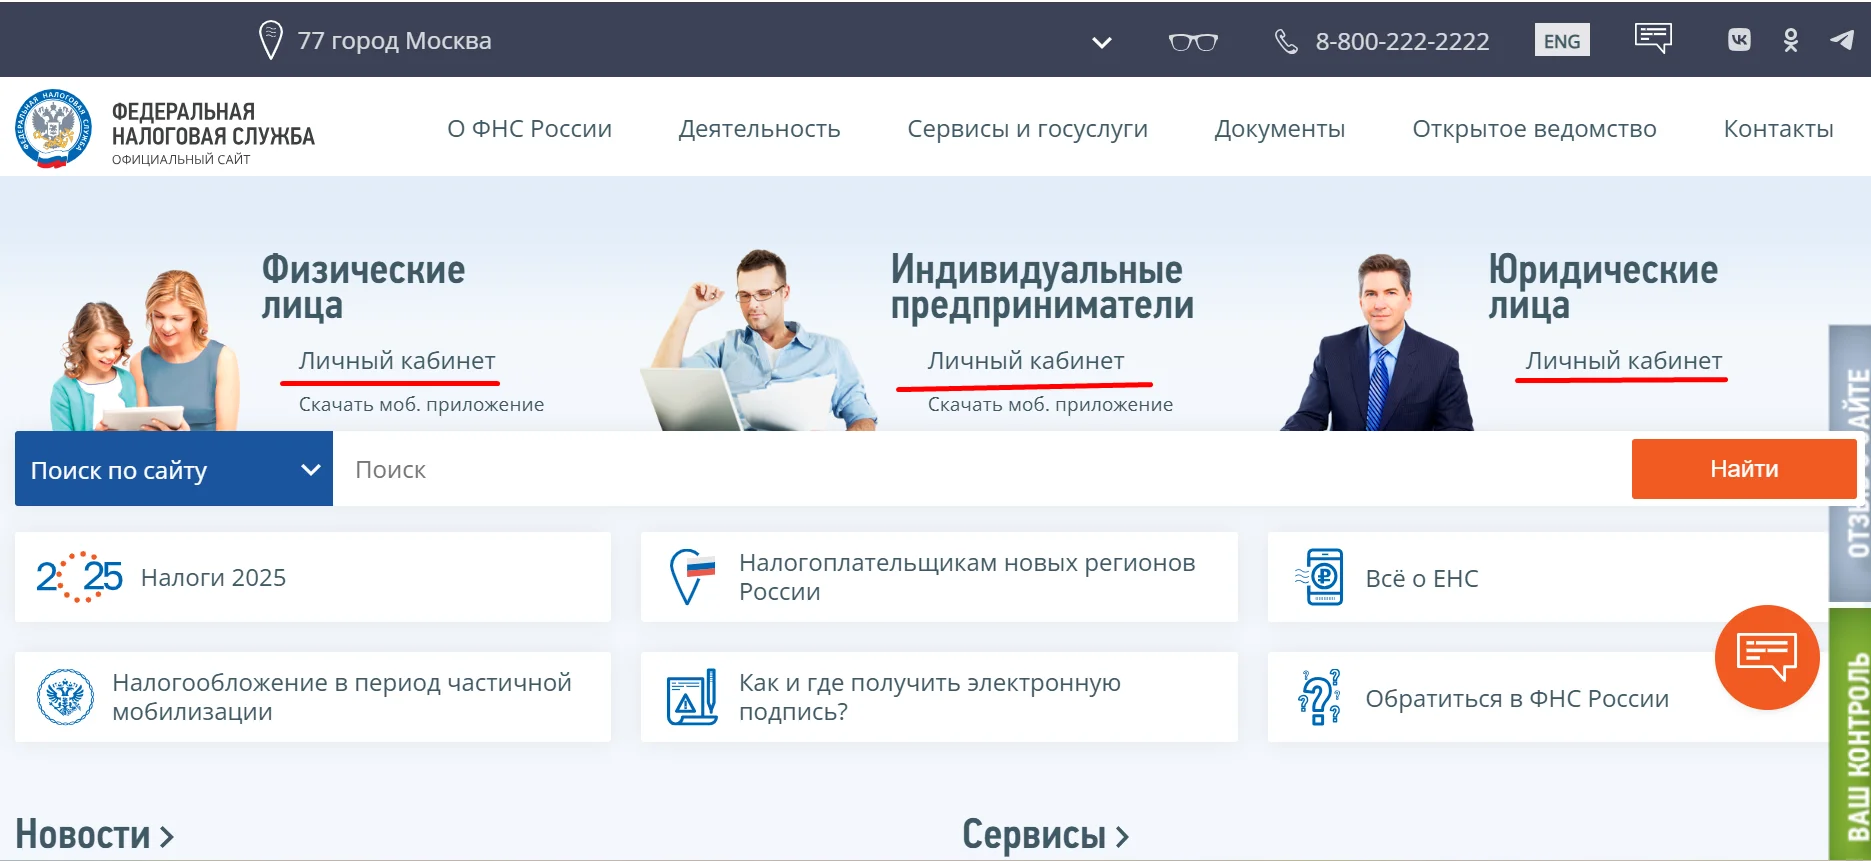Click the location pin icon
1871x861 pixels.
click(x=270, y=41)
